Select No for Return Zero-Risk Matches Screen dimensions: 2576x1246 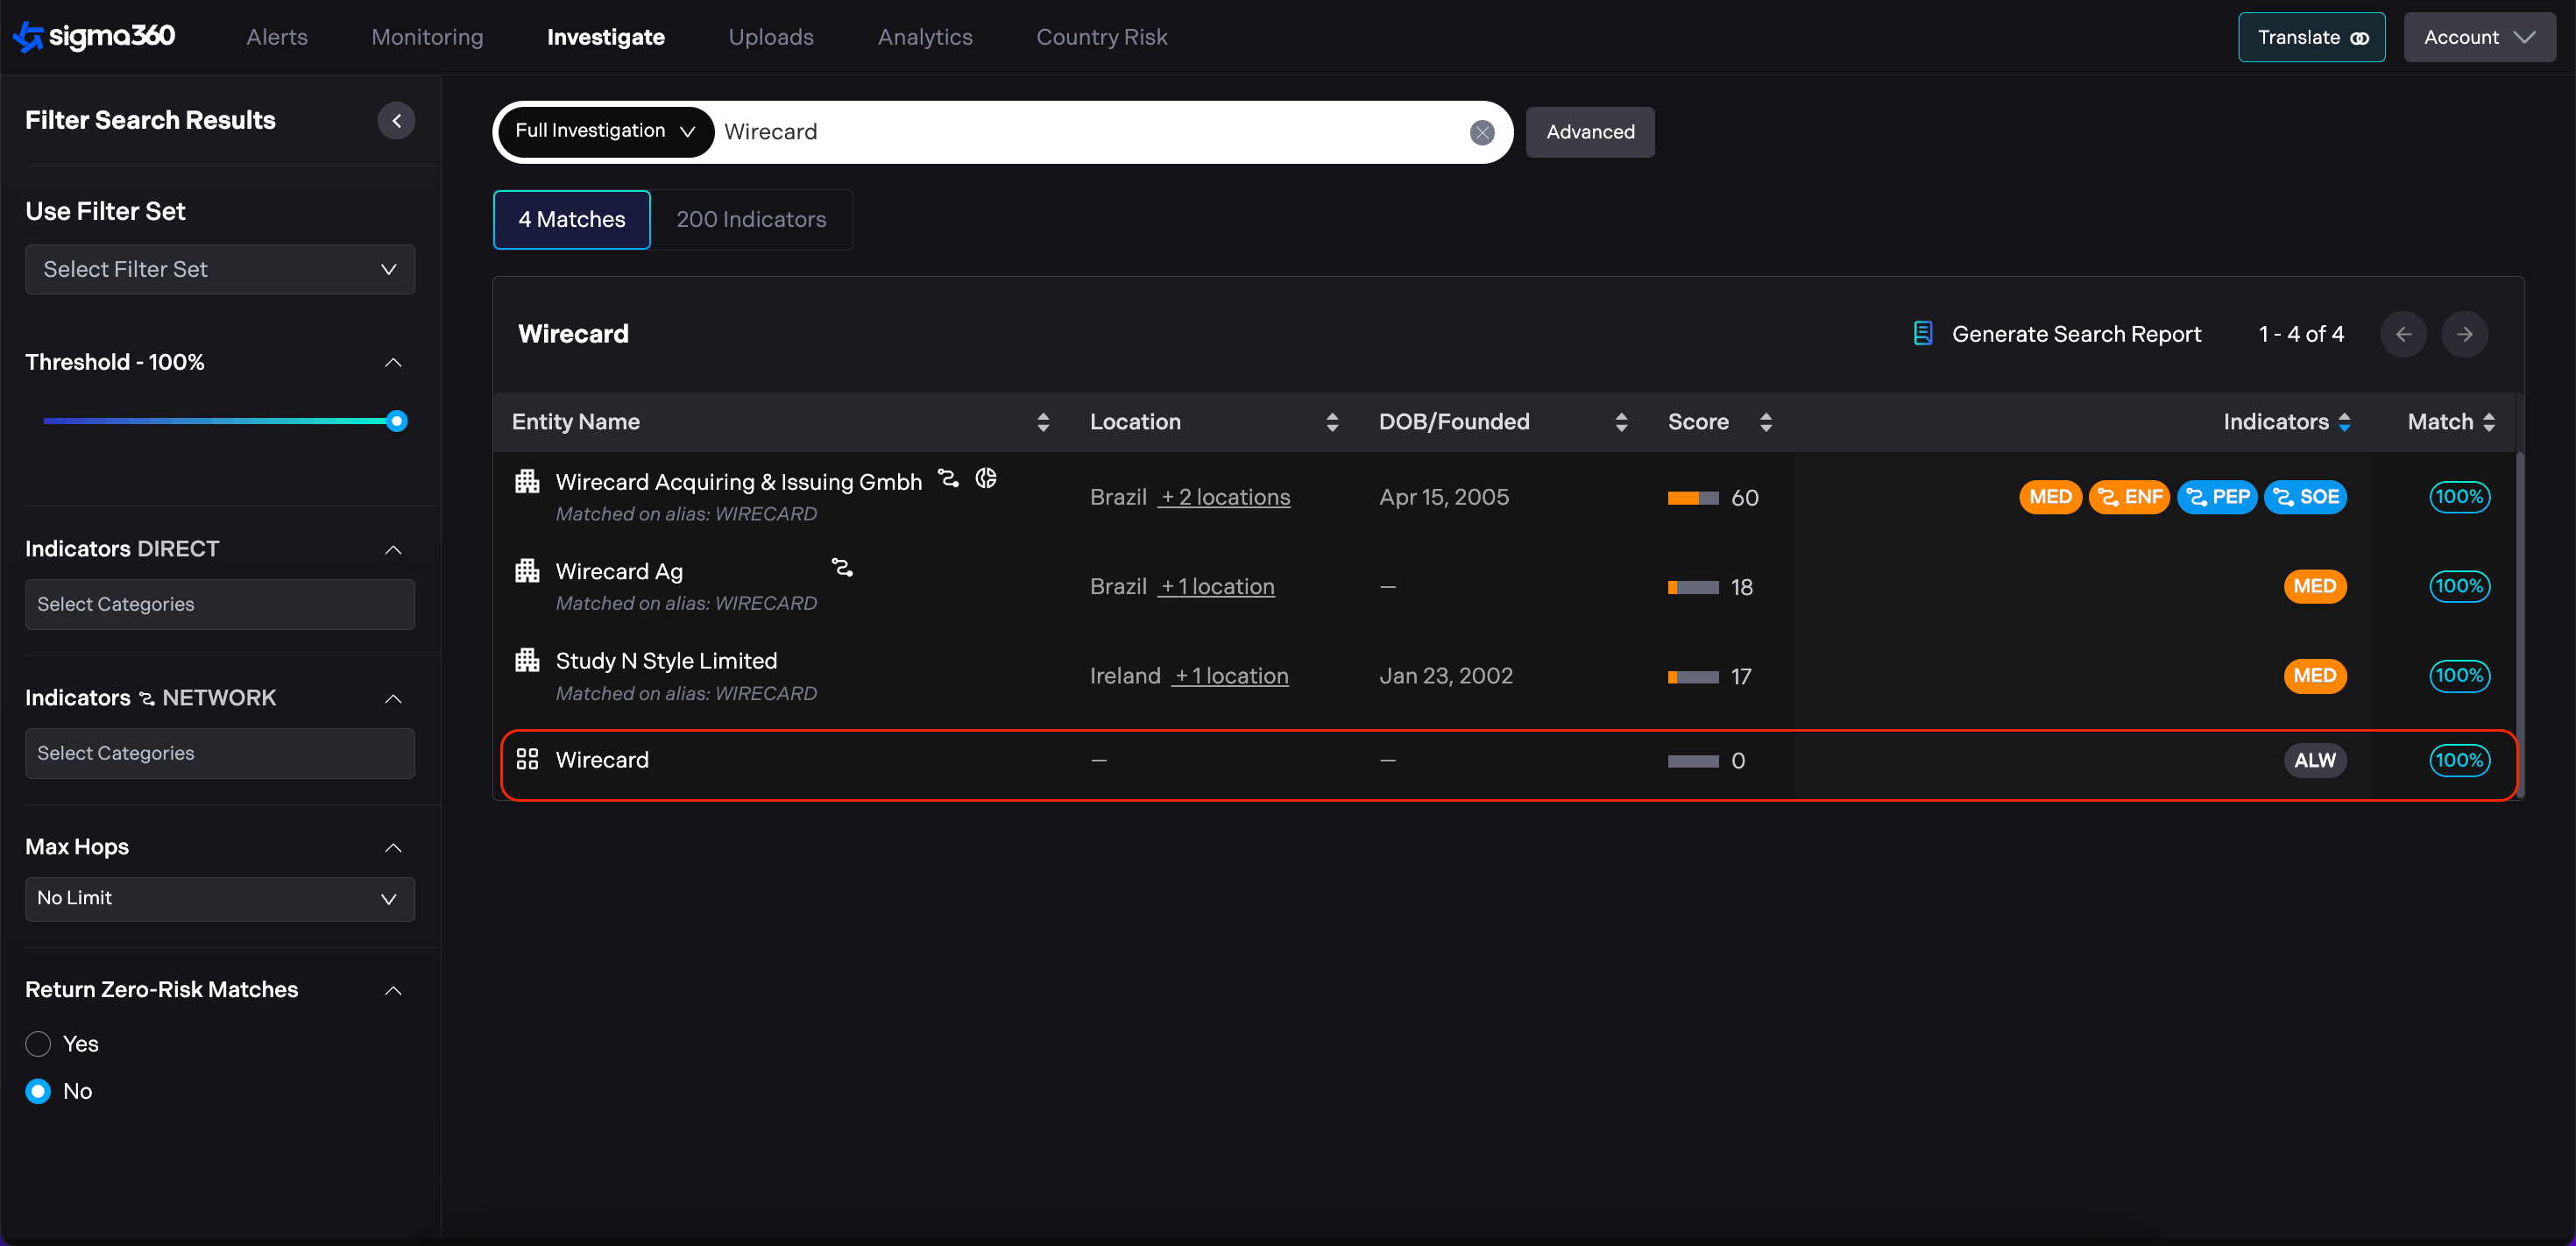pos(38,1091)
